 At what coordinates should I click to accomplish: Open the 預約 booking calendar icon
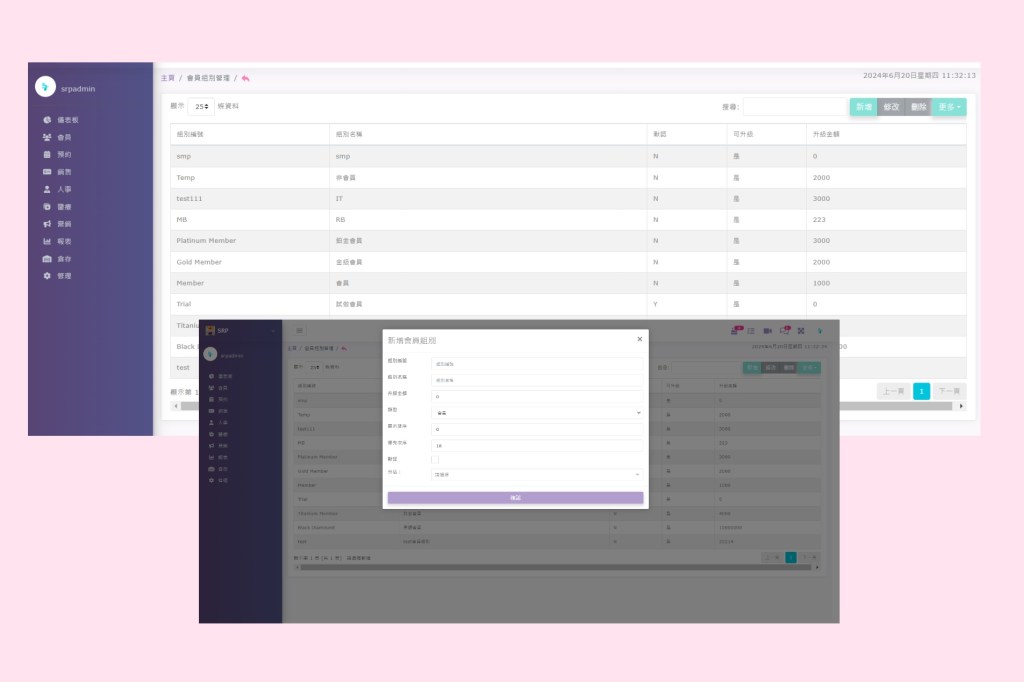tap(47, 154)
